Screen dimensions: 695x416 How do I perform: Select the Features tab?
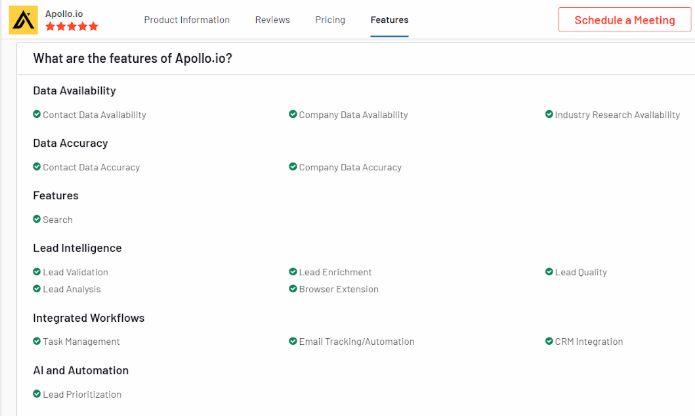coord(389,20)
